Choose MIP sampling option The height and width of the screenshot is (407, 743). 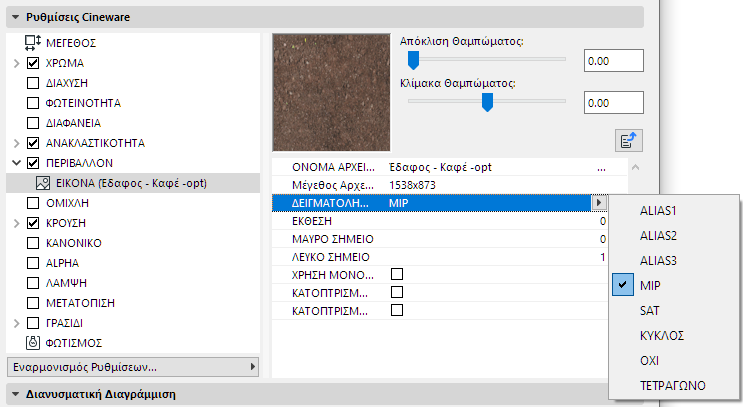point(674,285)
